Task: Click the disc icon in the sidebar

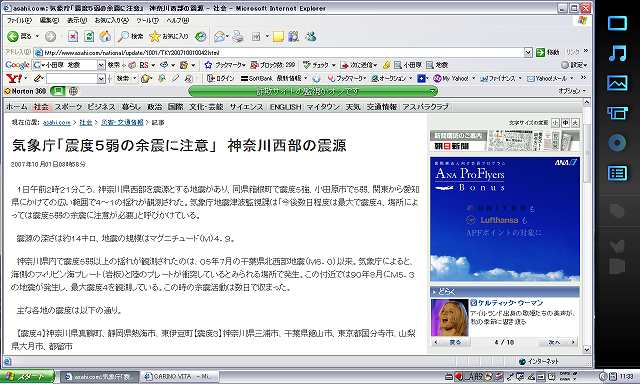Action: click(617, 143)
